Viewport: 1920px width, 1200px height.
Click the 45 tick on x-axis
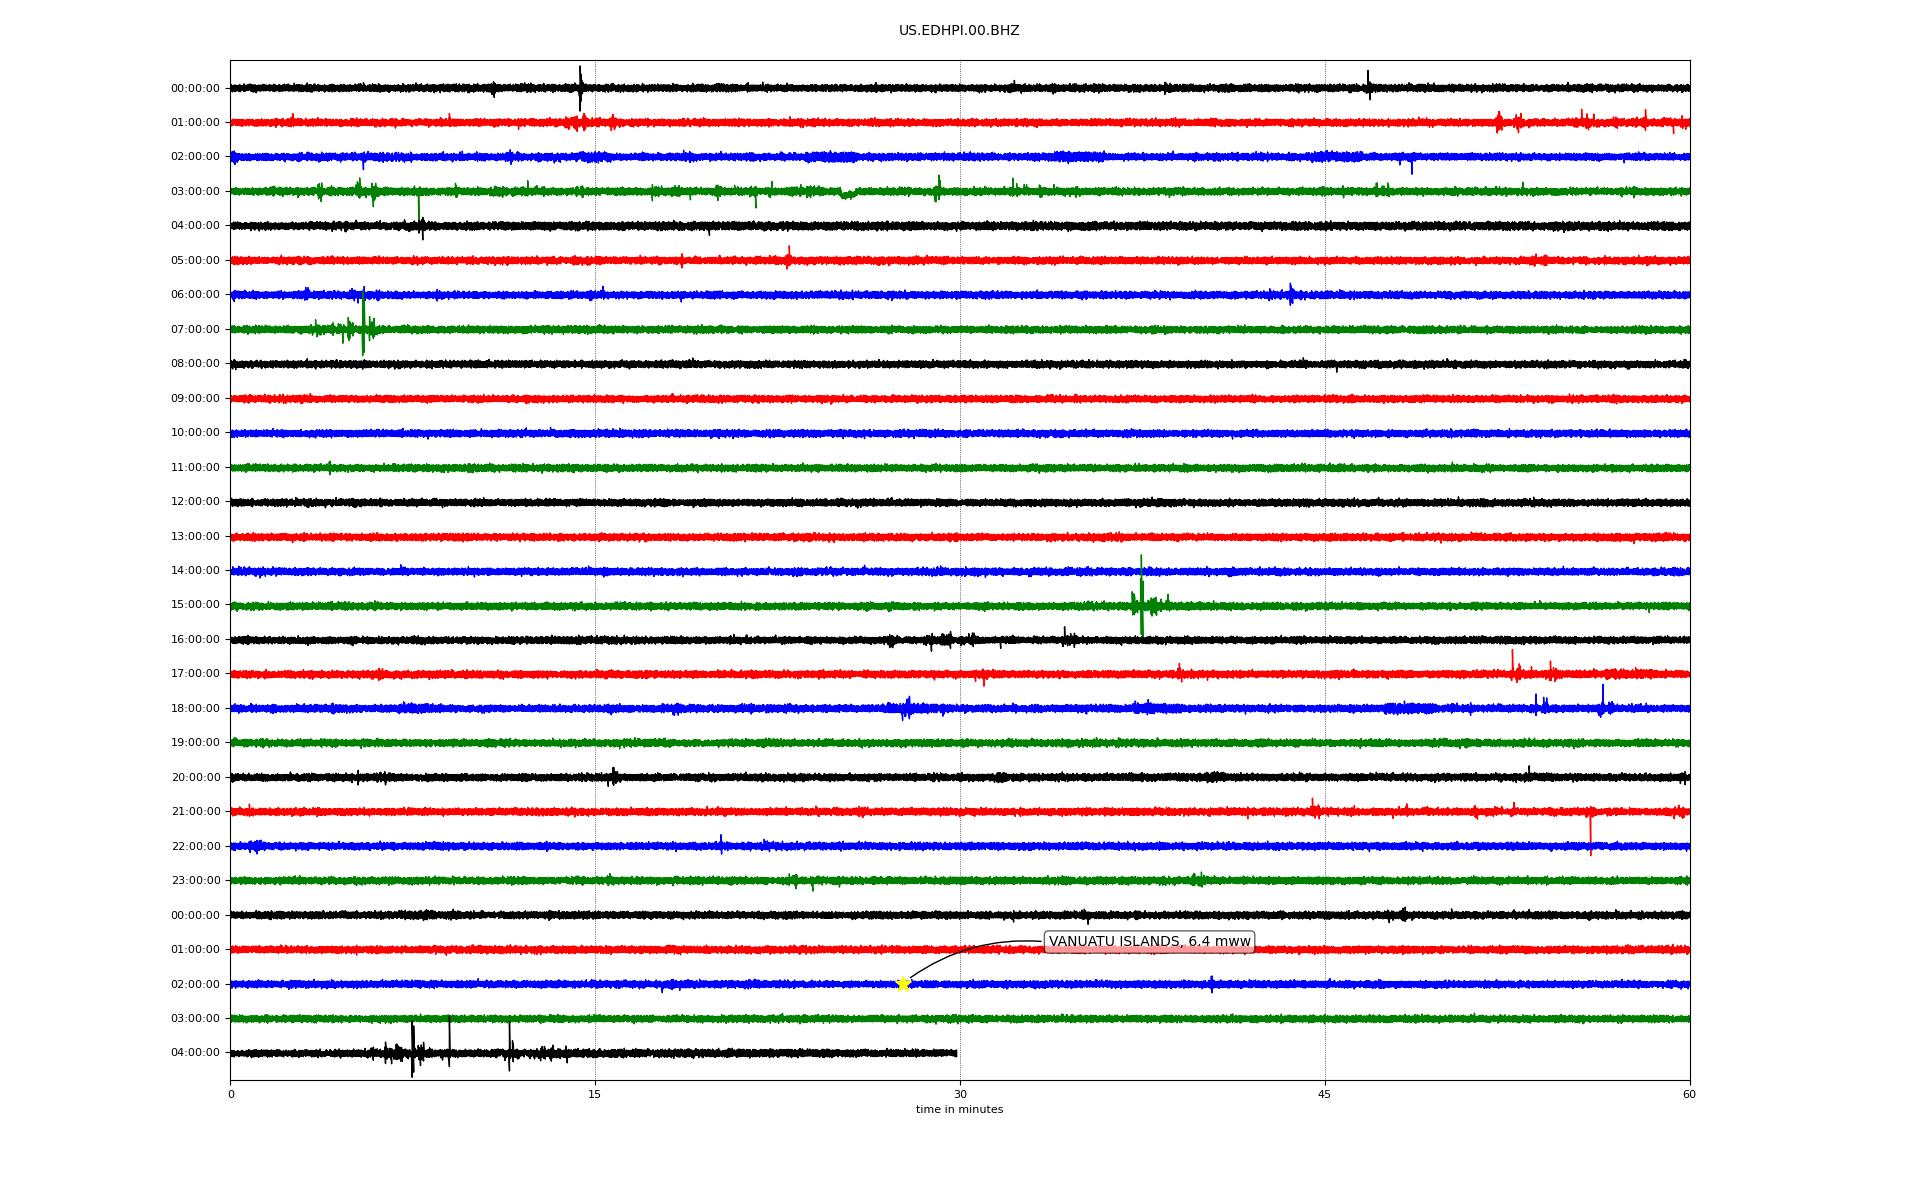pos(1325,1094)
